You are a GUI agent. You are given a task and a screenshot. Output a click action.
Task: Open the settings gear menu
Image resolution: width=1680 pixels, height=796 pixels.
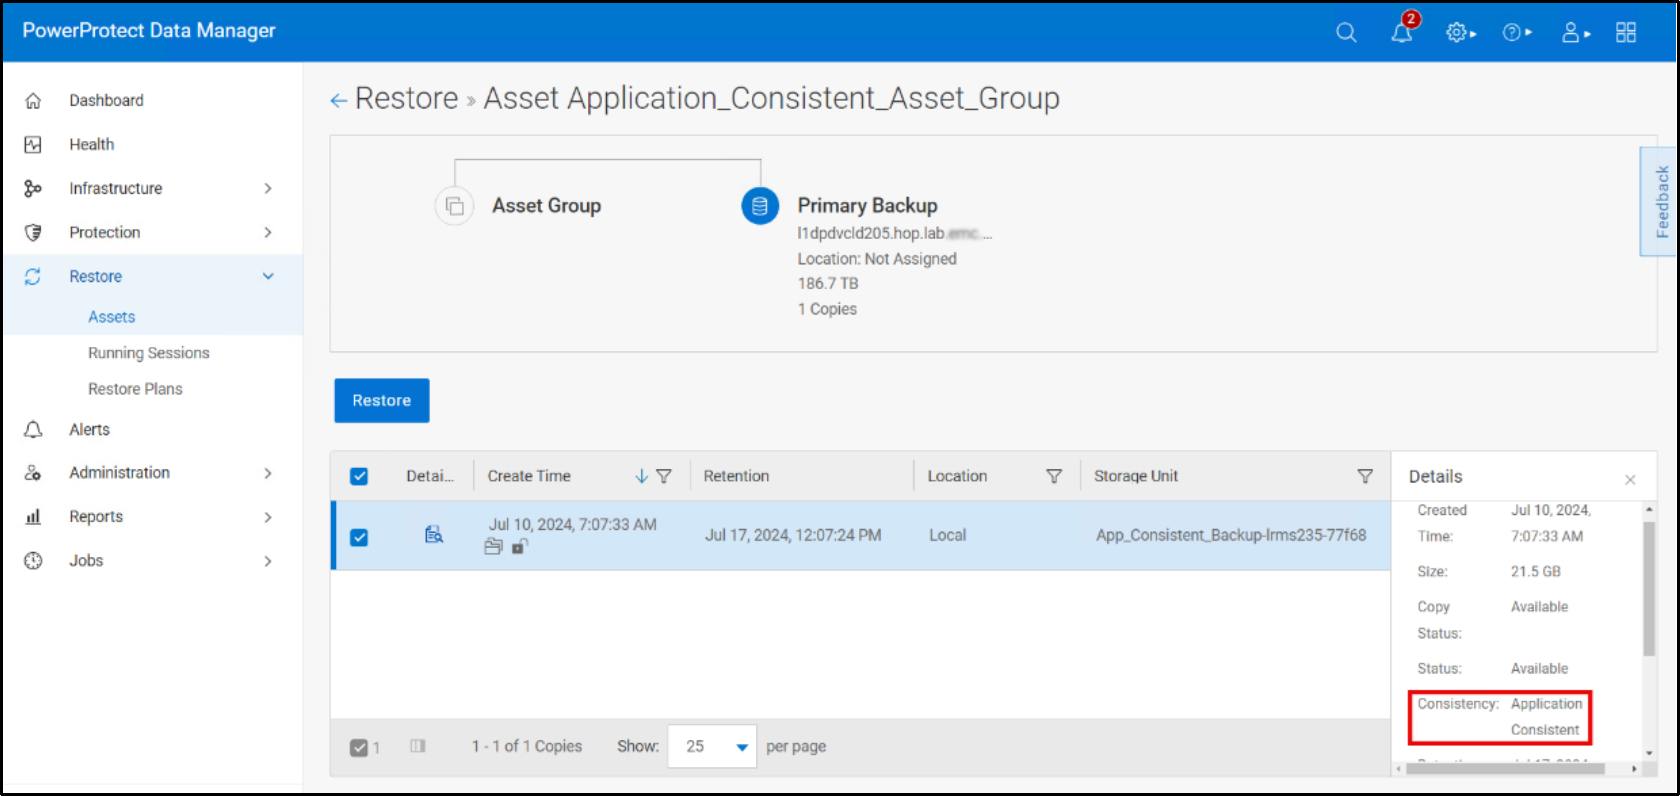click(x=1460, y=32)
